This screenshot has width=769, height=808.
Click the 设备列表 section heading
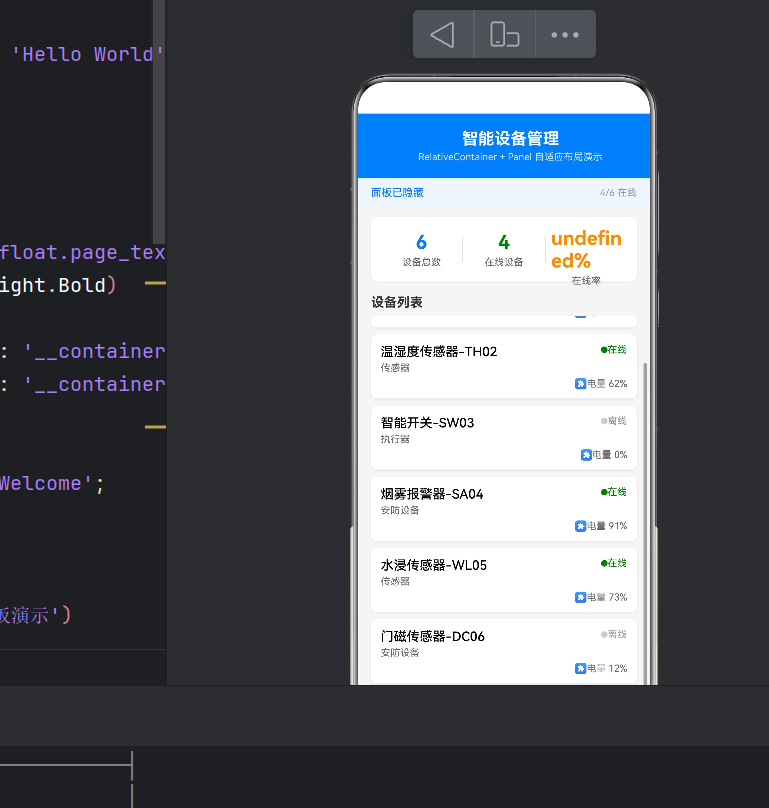click(x=397, y=302)
